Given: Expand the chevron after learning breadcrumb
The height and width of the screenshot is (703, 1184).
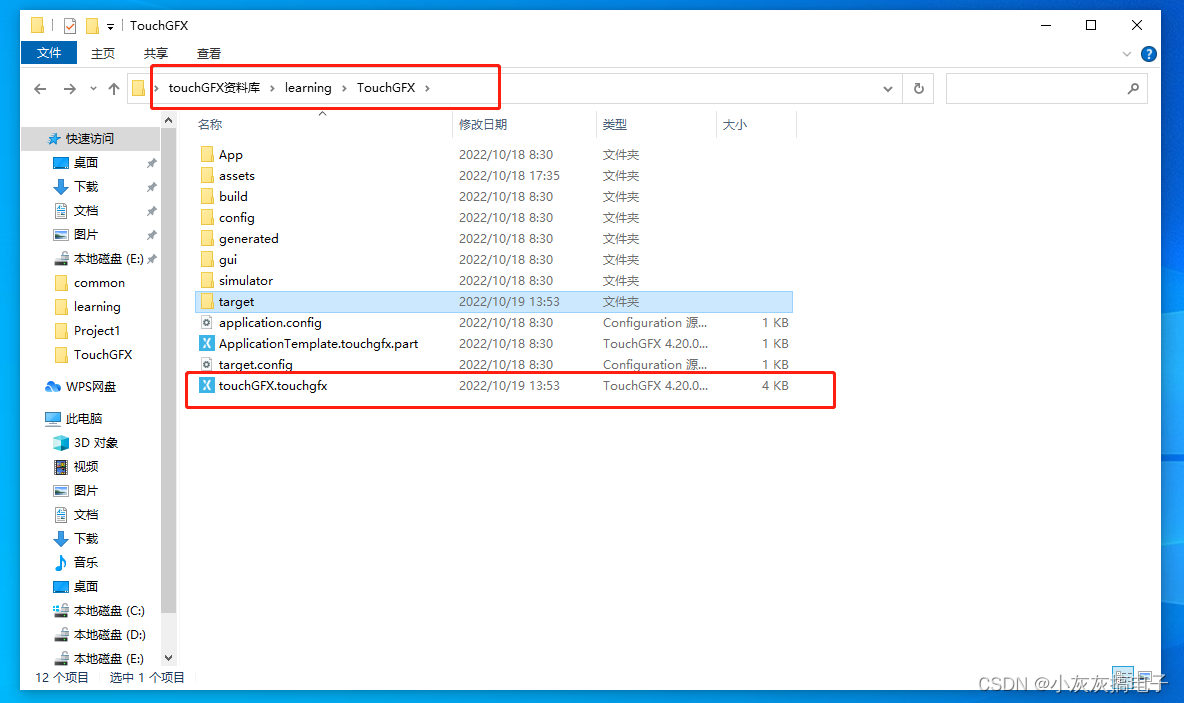Looking at the screenshot, I should (344, 88).
